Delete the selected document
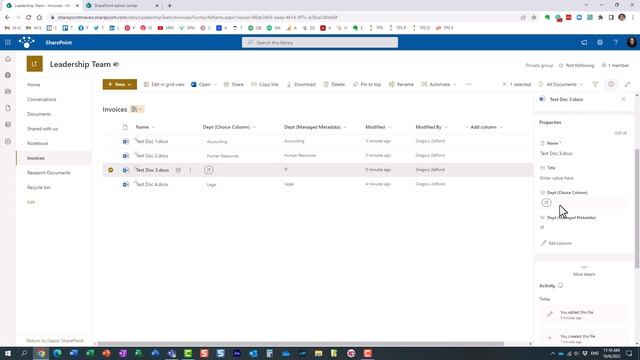 pyautogui.click(x=334, y=84)
